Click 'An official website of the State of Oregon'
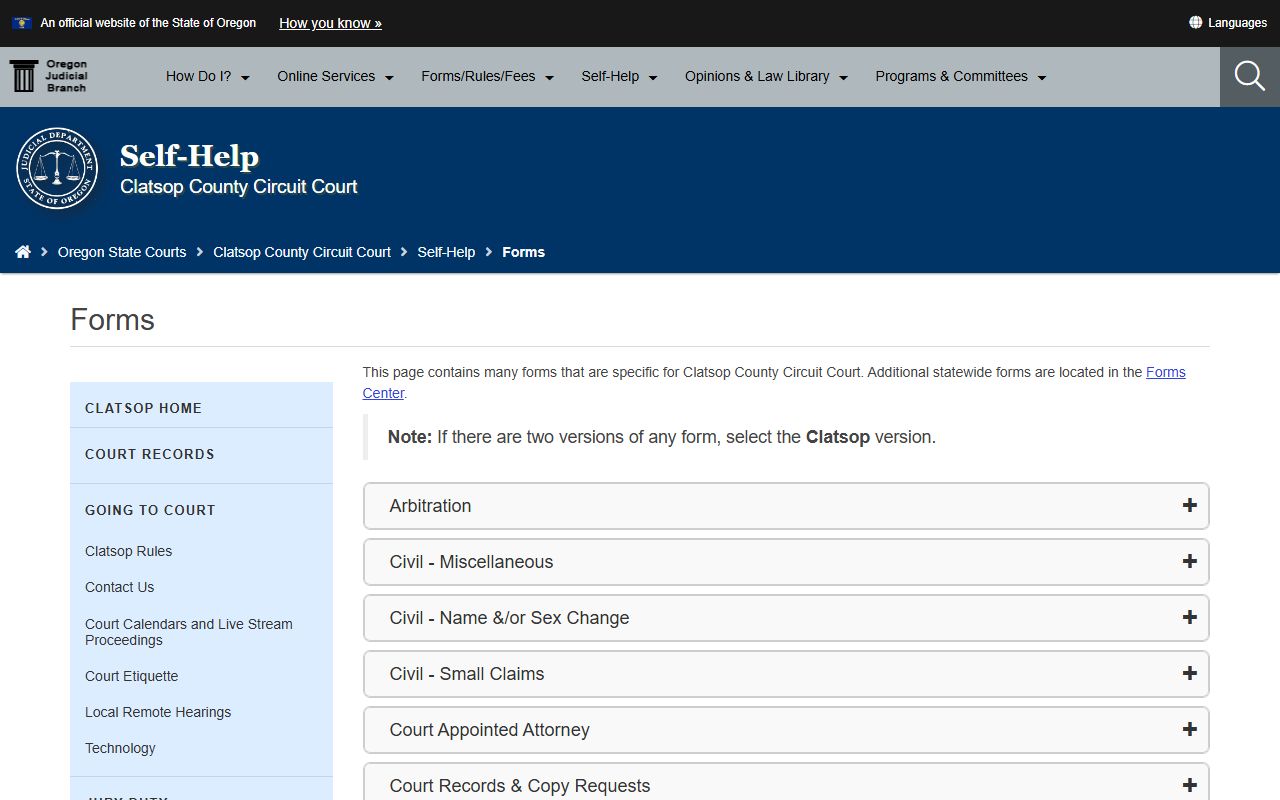Screen dimensions: 1280x800 (148, 23)
